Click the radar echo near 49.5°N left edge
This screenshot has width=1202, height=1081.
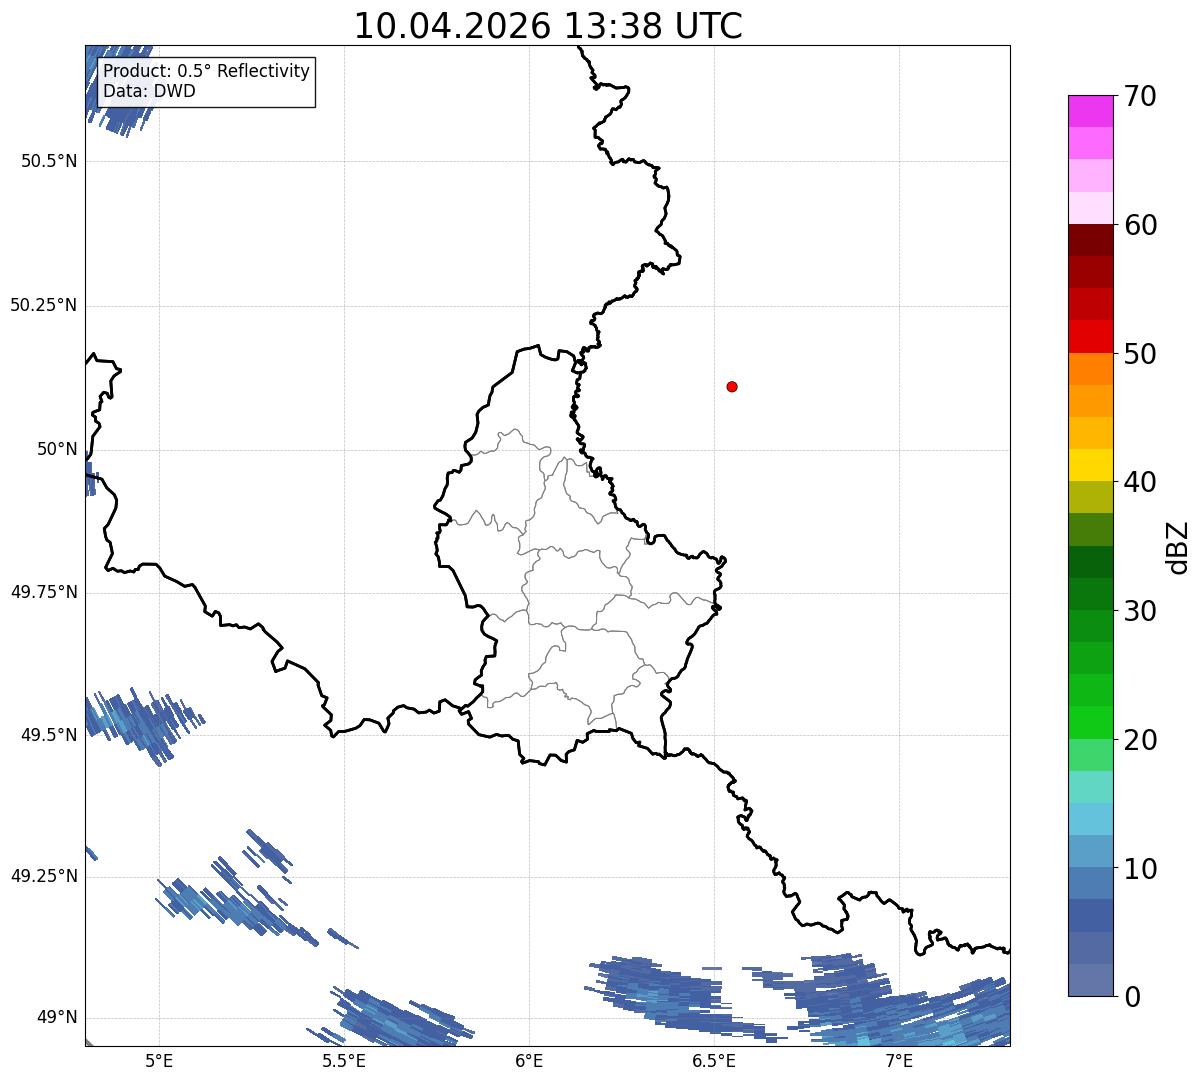tap(138, 724)
